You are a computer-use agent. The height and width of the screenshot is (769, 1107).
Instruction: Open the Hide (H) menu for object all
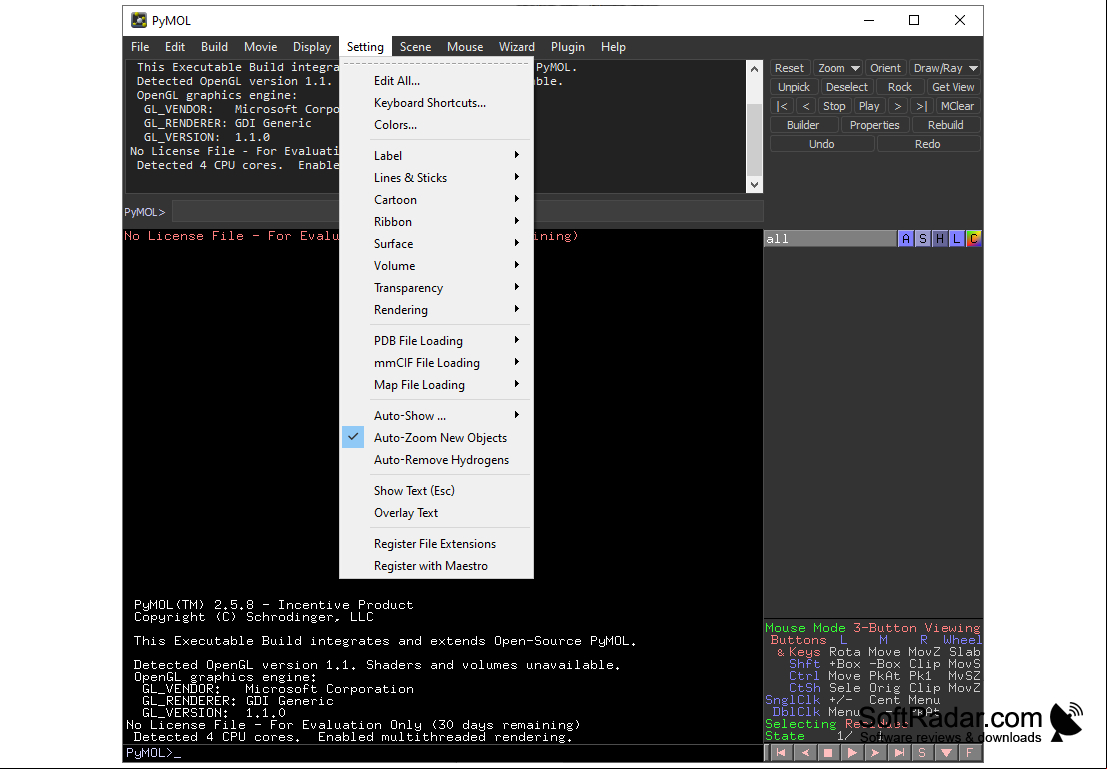(x=940, y=239)
